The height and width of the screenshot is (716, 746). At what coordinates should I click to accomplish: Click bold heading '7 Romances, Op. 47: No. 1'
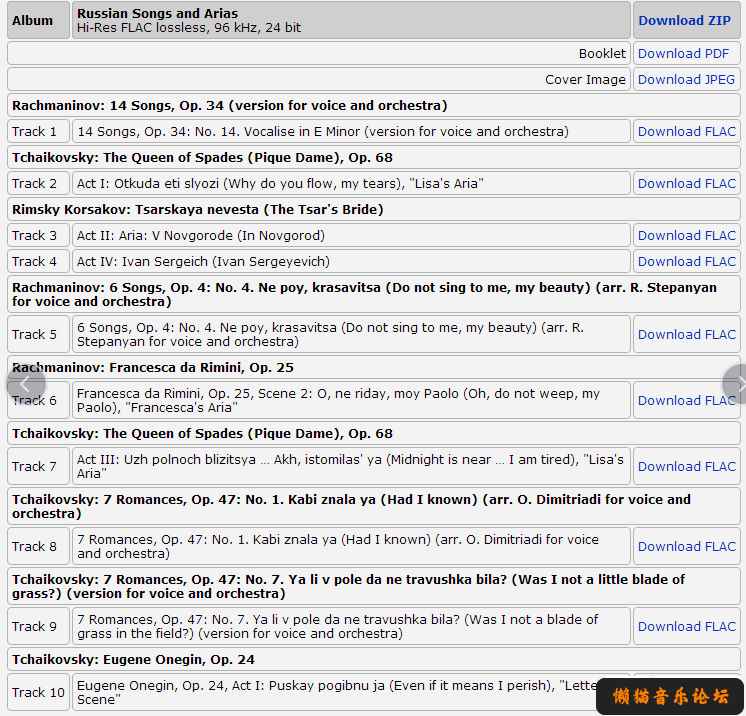pos(351,506)
